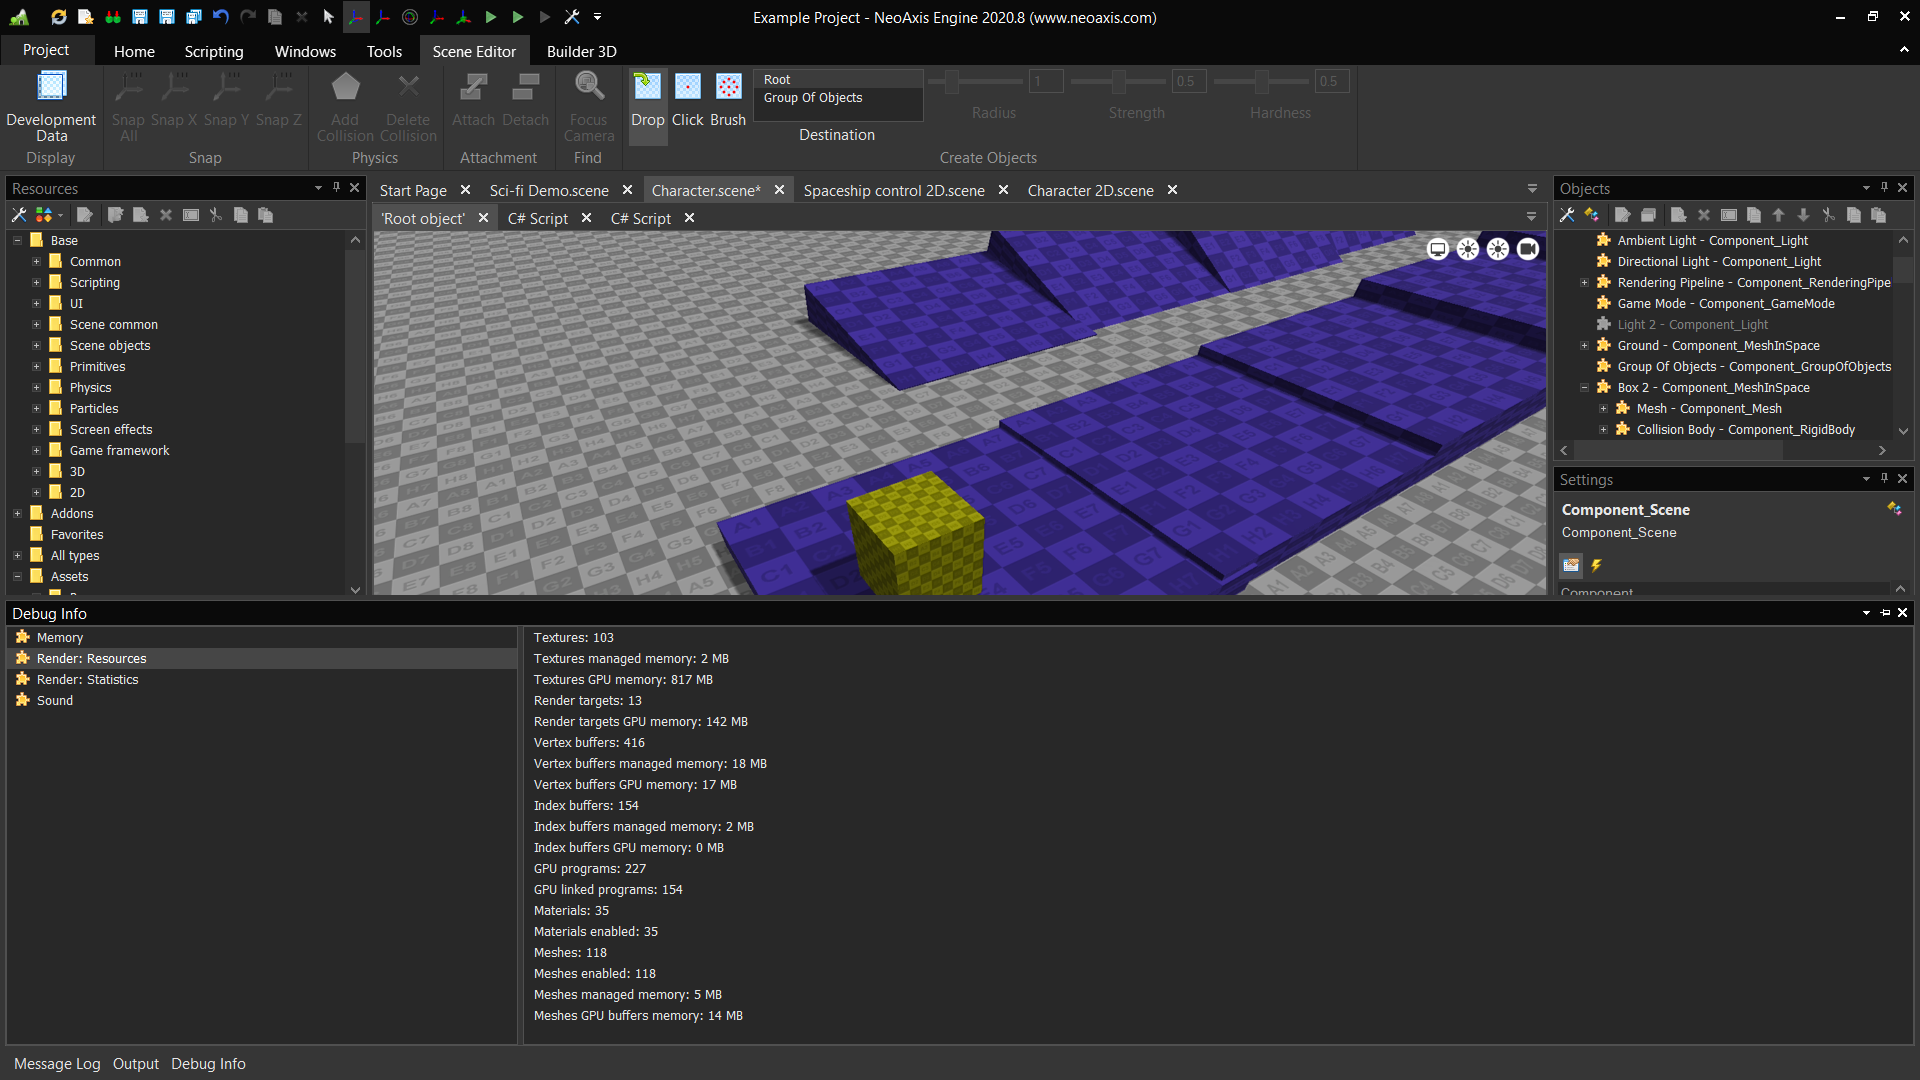The image size is (1920, 1080).
Task: Toggle the move transform tool in toolbar
Action: 356,17
